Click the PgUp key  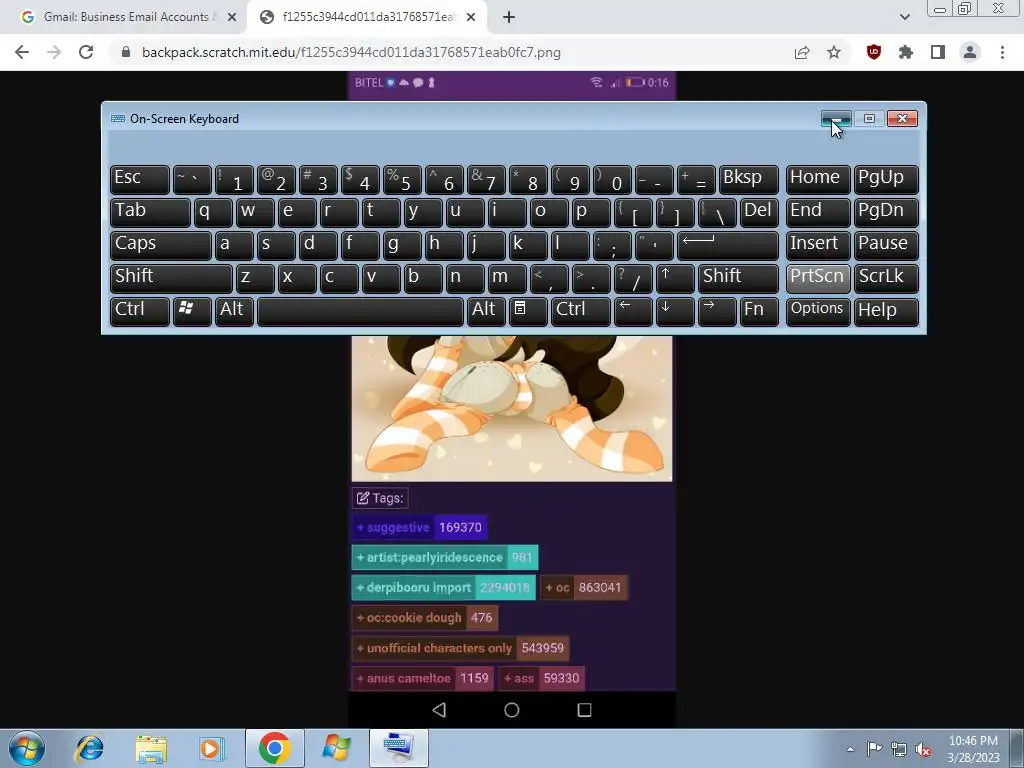(886, 180)
